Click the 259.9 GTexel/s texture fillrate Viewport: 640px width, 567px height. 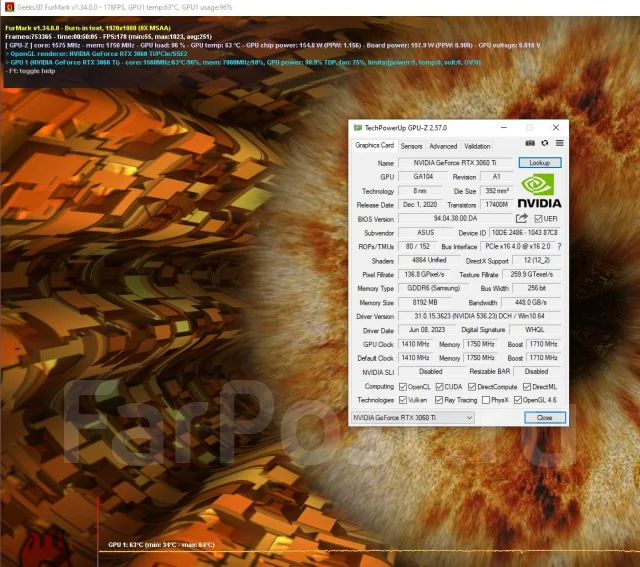click(x=531, y=274)
